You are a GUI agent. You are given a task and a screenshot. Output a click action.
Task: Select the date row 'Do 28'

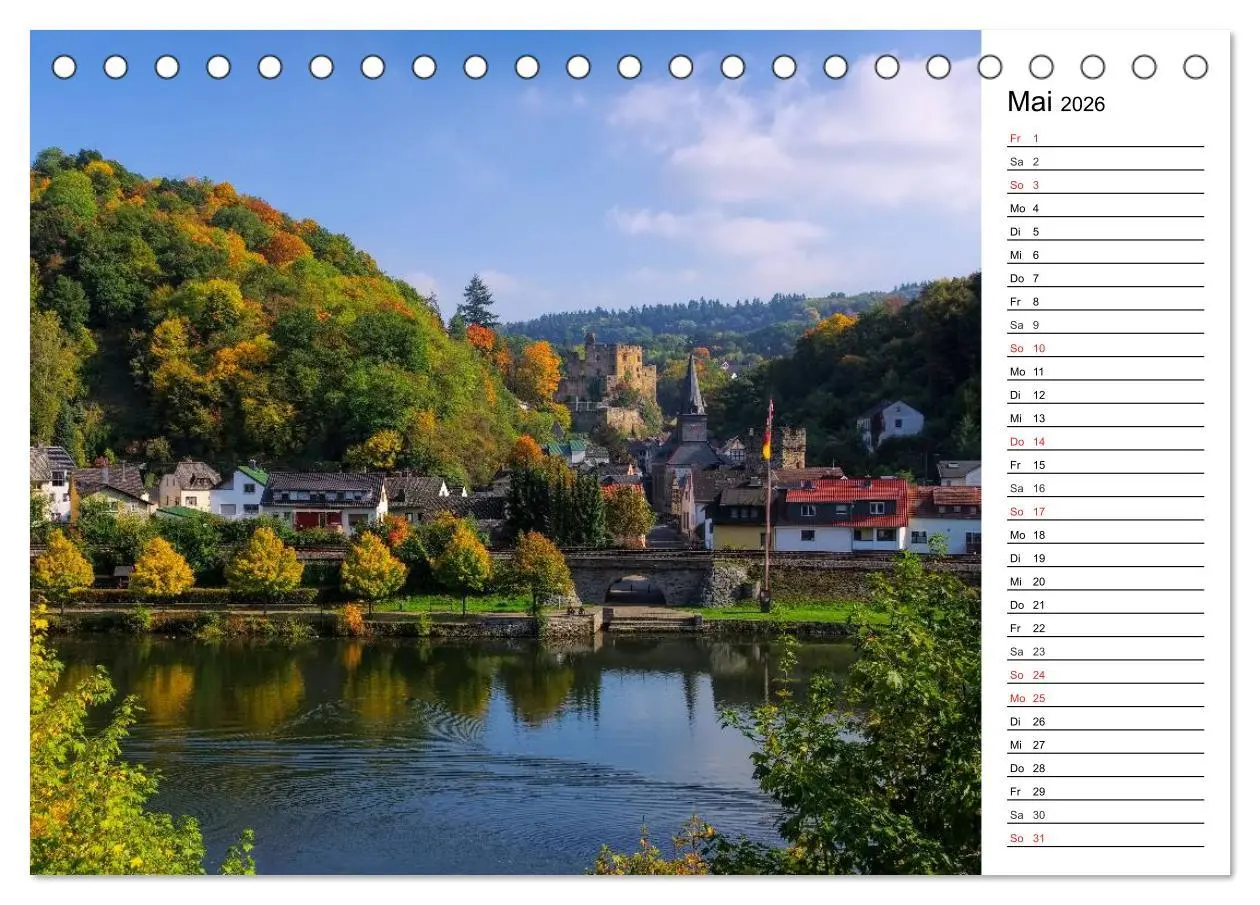(x=1105, y=768)
